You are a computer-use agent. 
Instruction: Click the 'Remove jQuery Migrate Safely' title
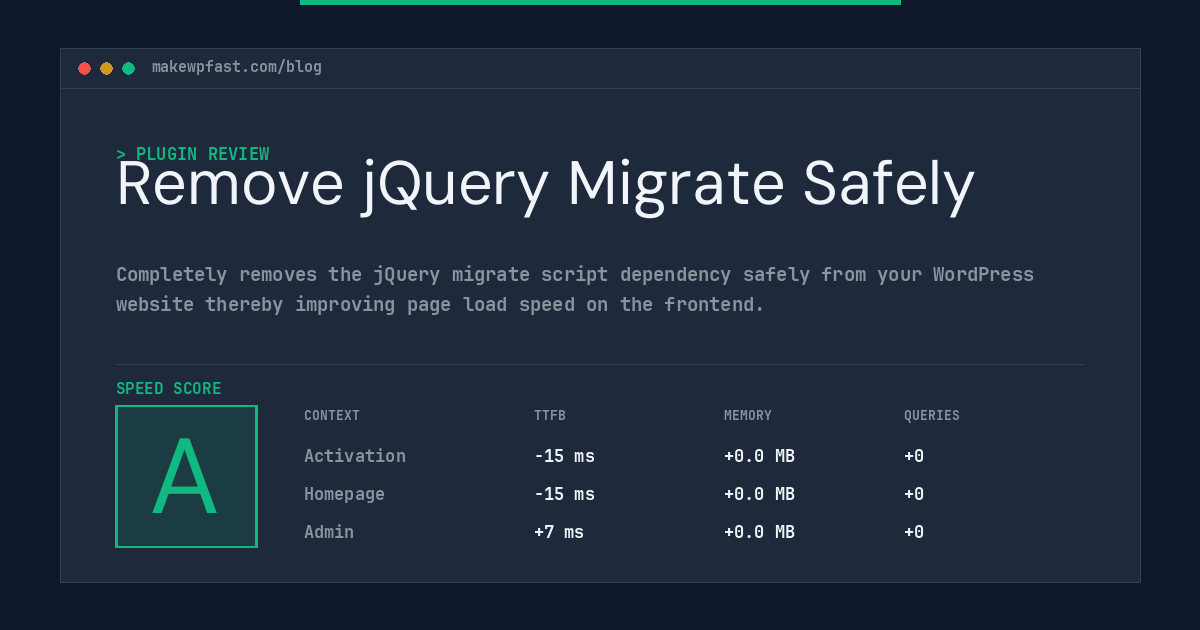tap(545, 186)
